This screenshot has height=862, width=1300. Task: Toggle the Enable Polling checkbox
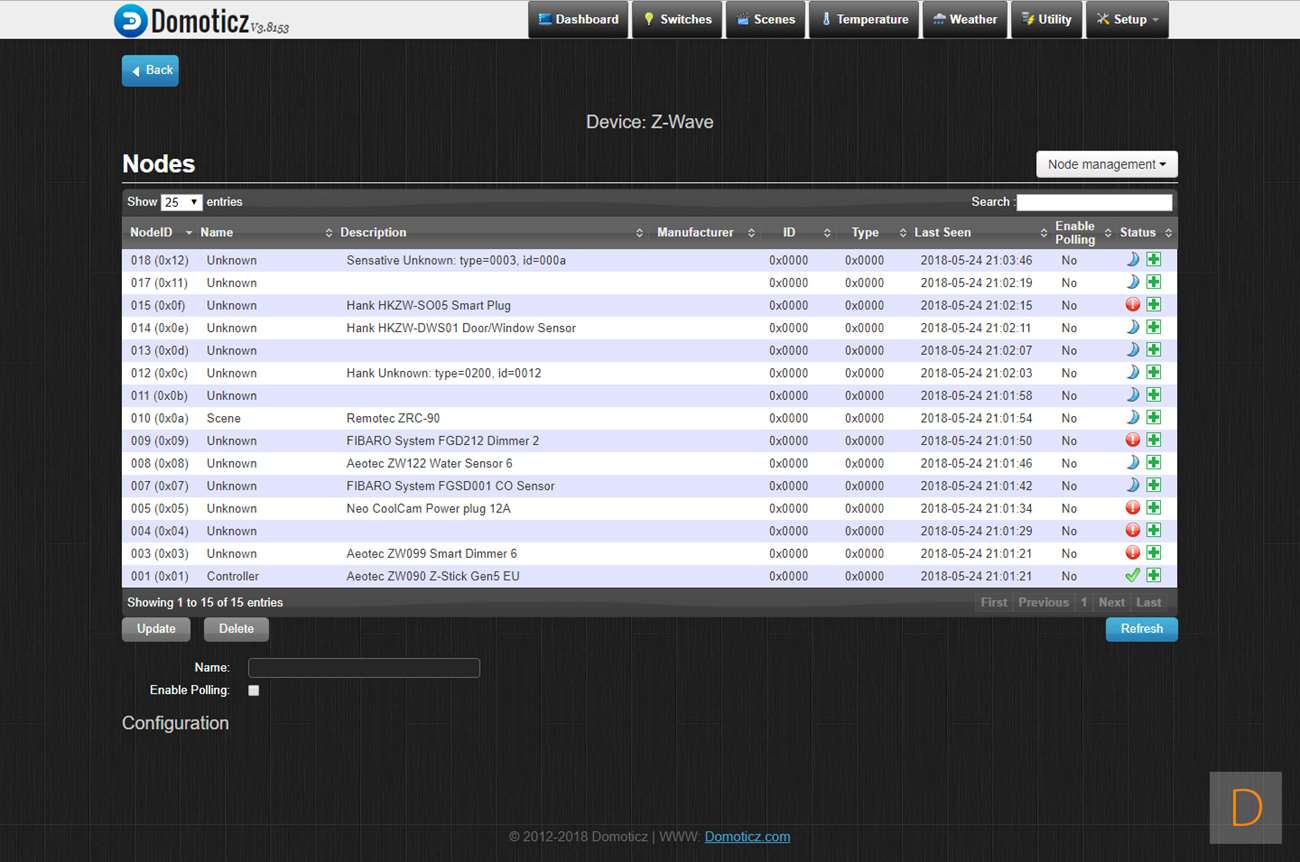254,690
